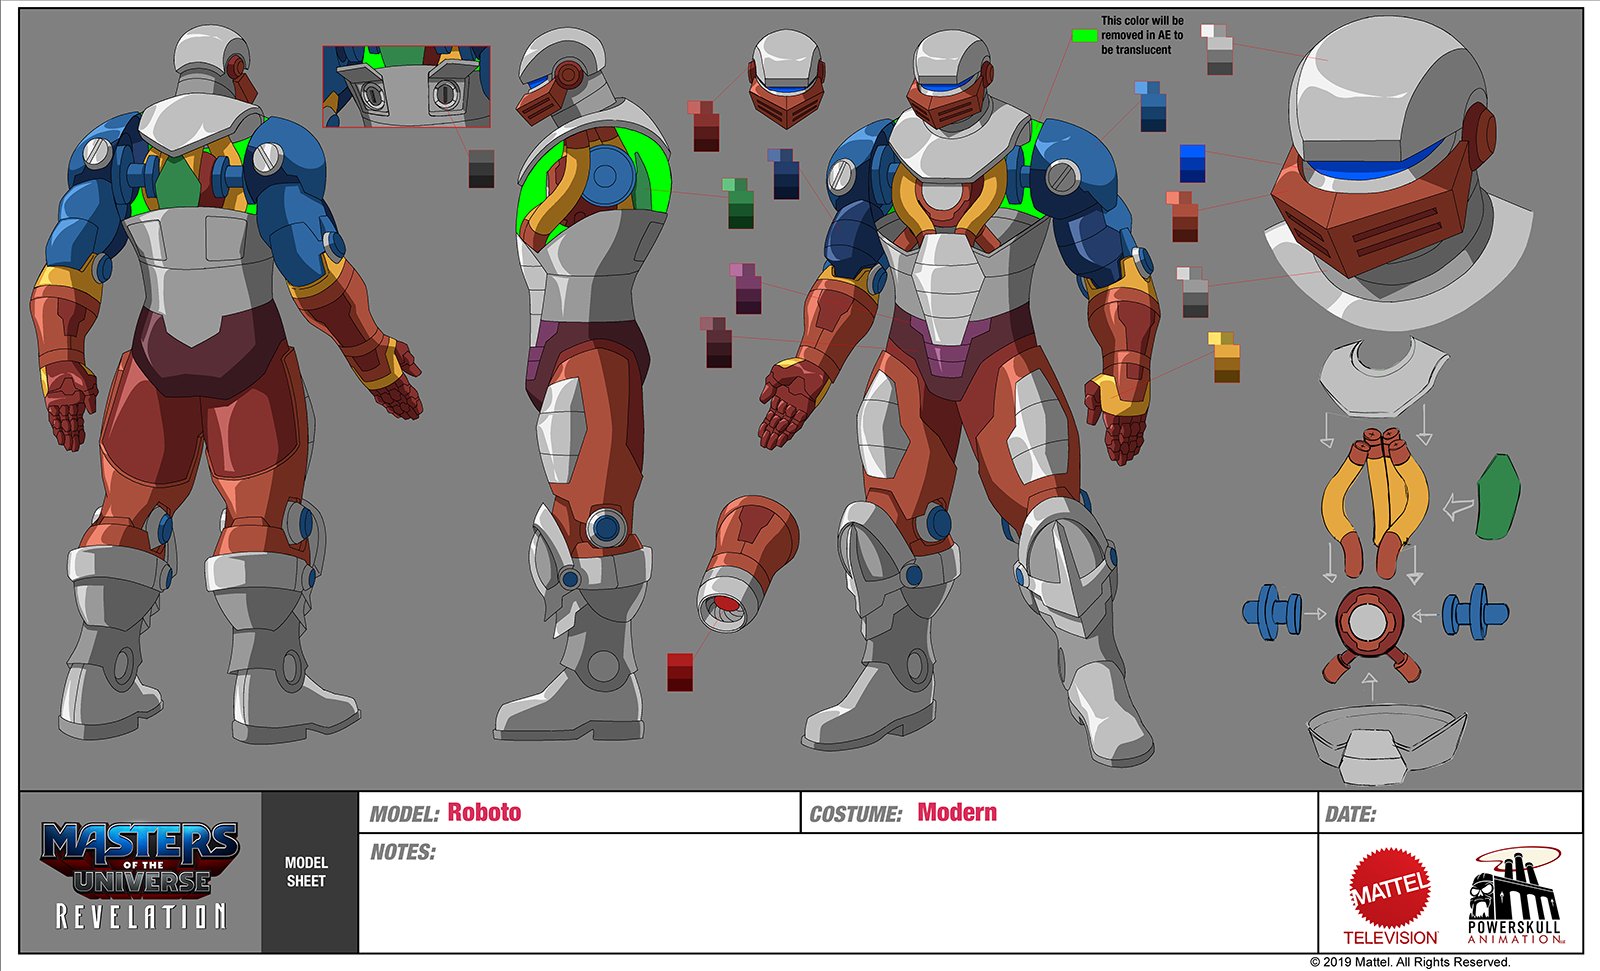Click the 'NOTES:' field label
1600x971 pixels.
[403, 852]
